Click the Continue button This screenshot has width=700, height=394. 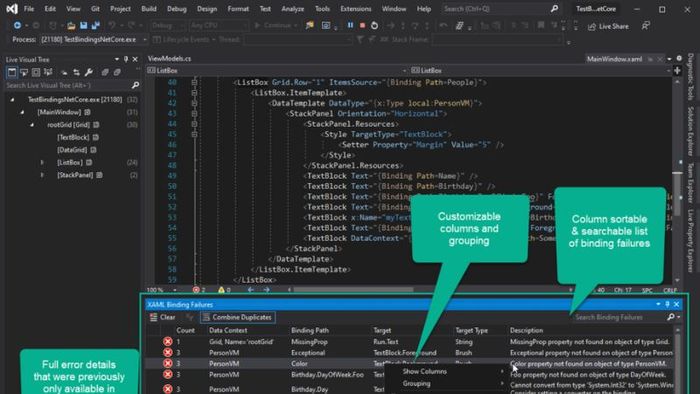(275, 25)
